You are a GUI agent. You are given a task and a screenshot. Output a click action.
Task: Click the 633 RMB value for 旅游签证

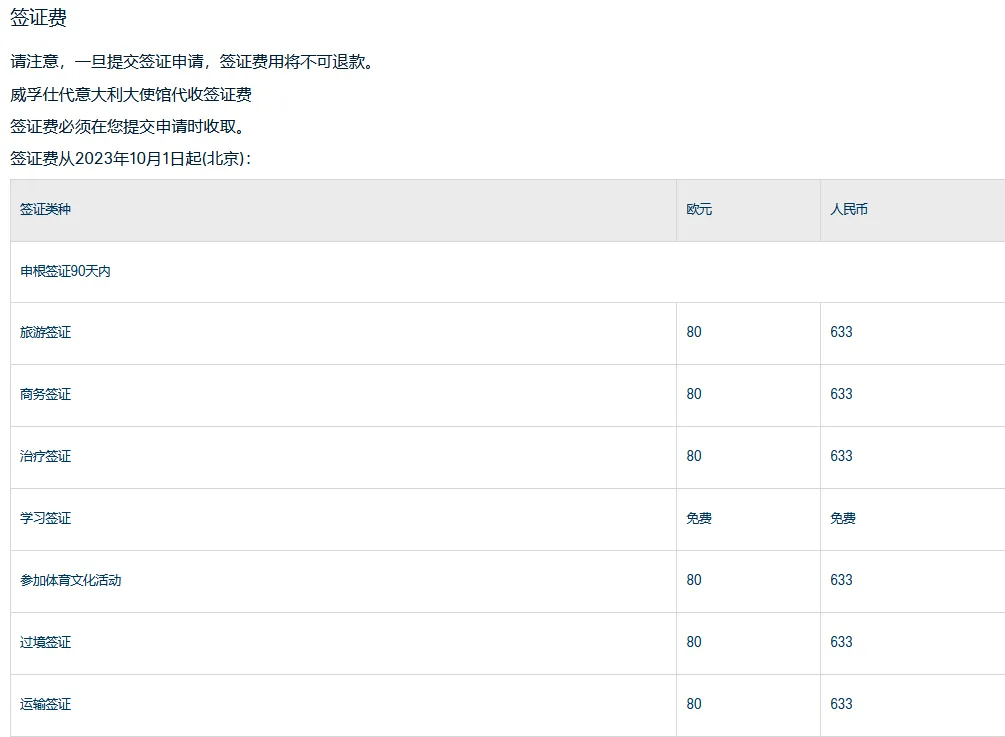(841, 332)
